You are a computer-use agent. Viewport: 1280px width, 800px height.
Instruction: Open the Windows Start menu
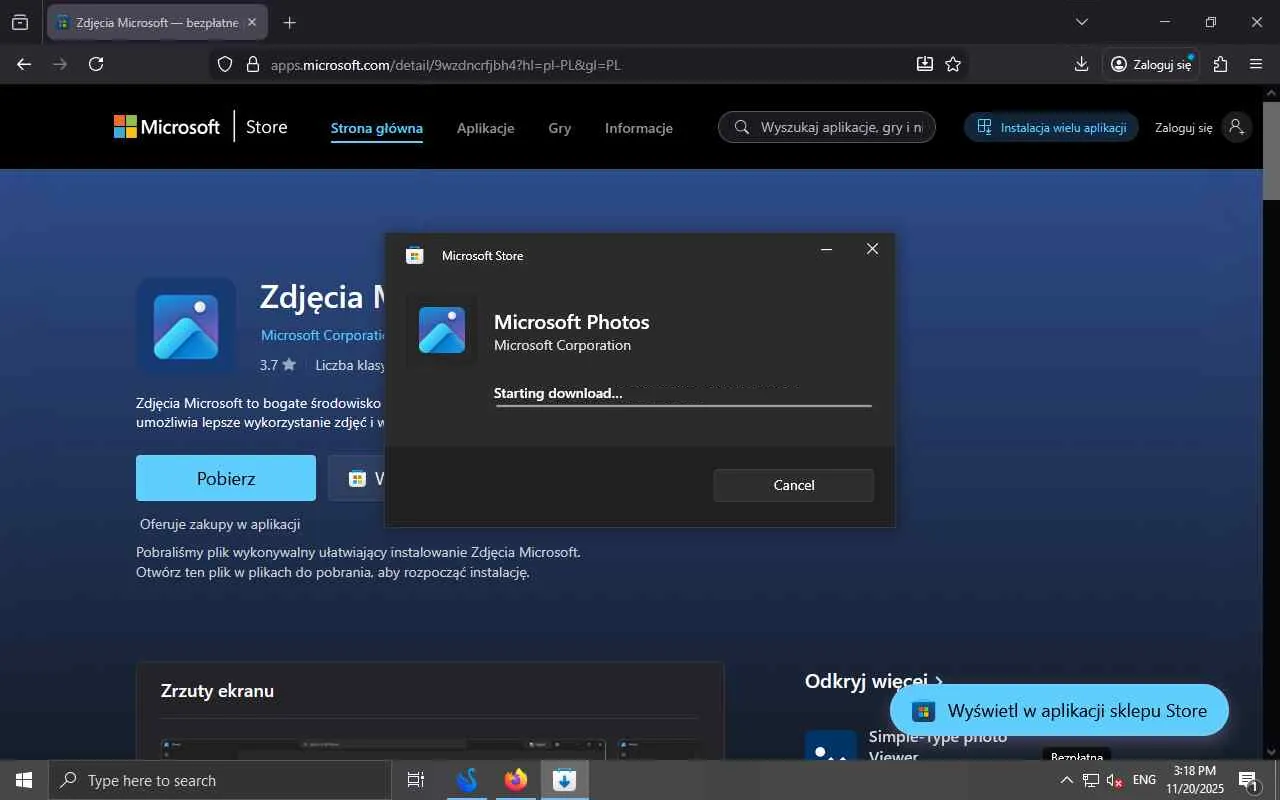pos(24,780)
